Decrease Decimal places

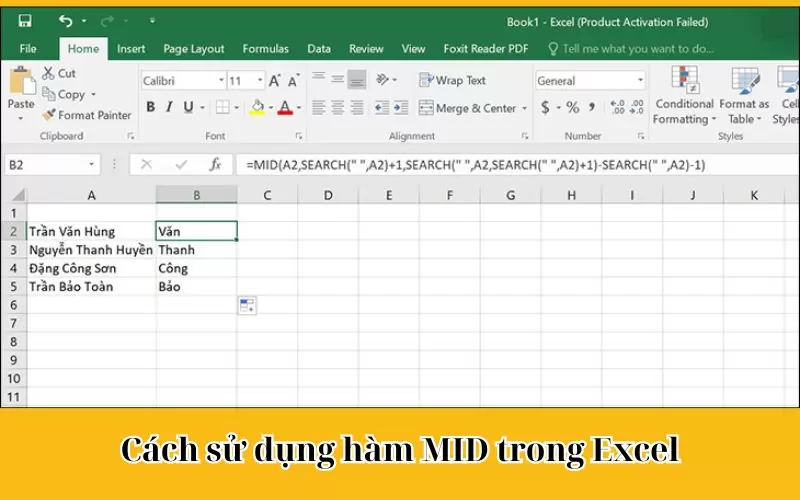(x=636, y=108)
